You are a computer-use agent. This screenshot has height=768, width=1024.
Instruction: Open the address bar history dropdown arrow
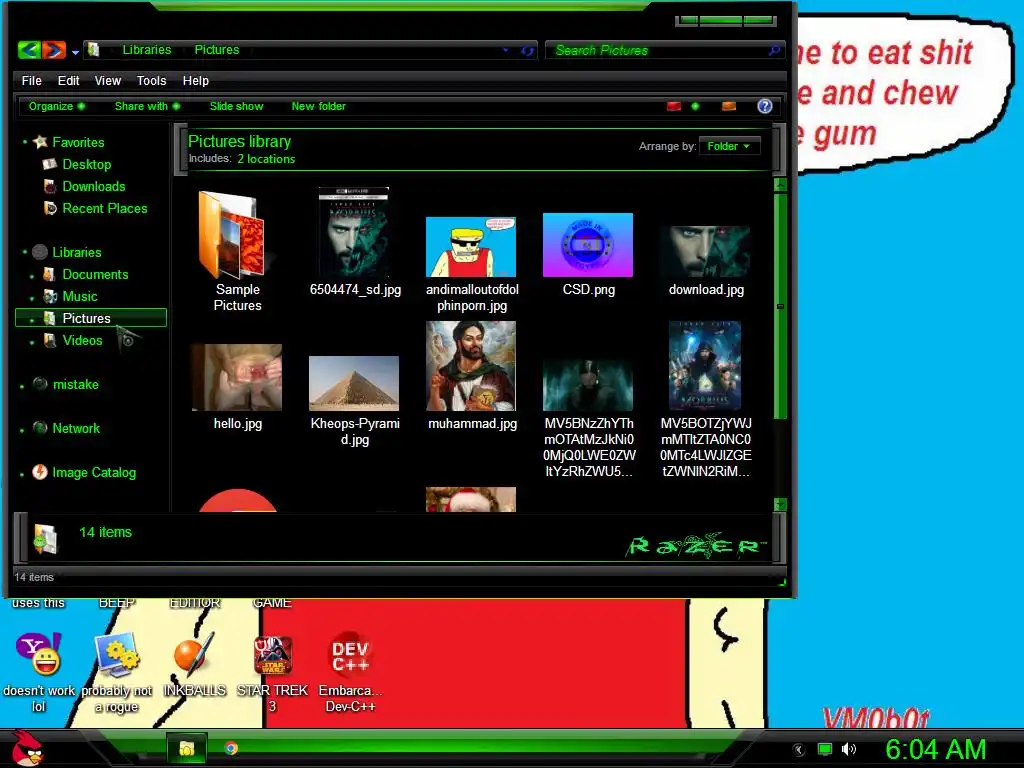505,50
